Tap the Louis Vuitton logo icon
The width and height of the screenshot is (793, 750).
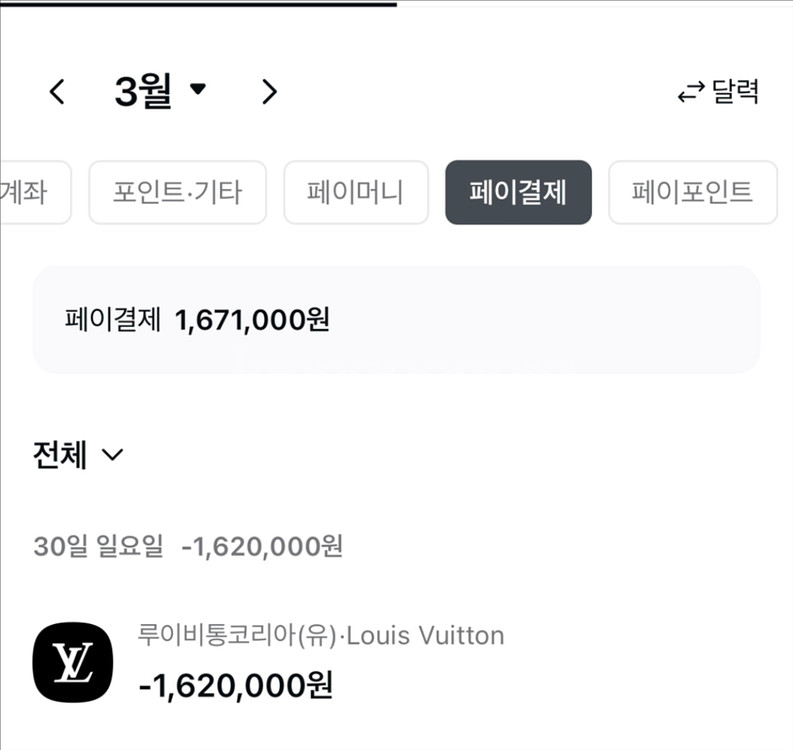73,662
